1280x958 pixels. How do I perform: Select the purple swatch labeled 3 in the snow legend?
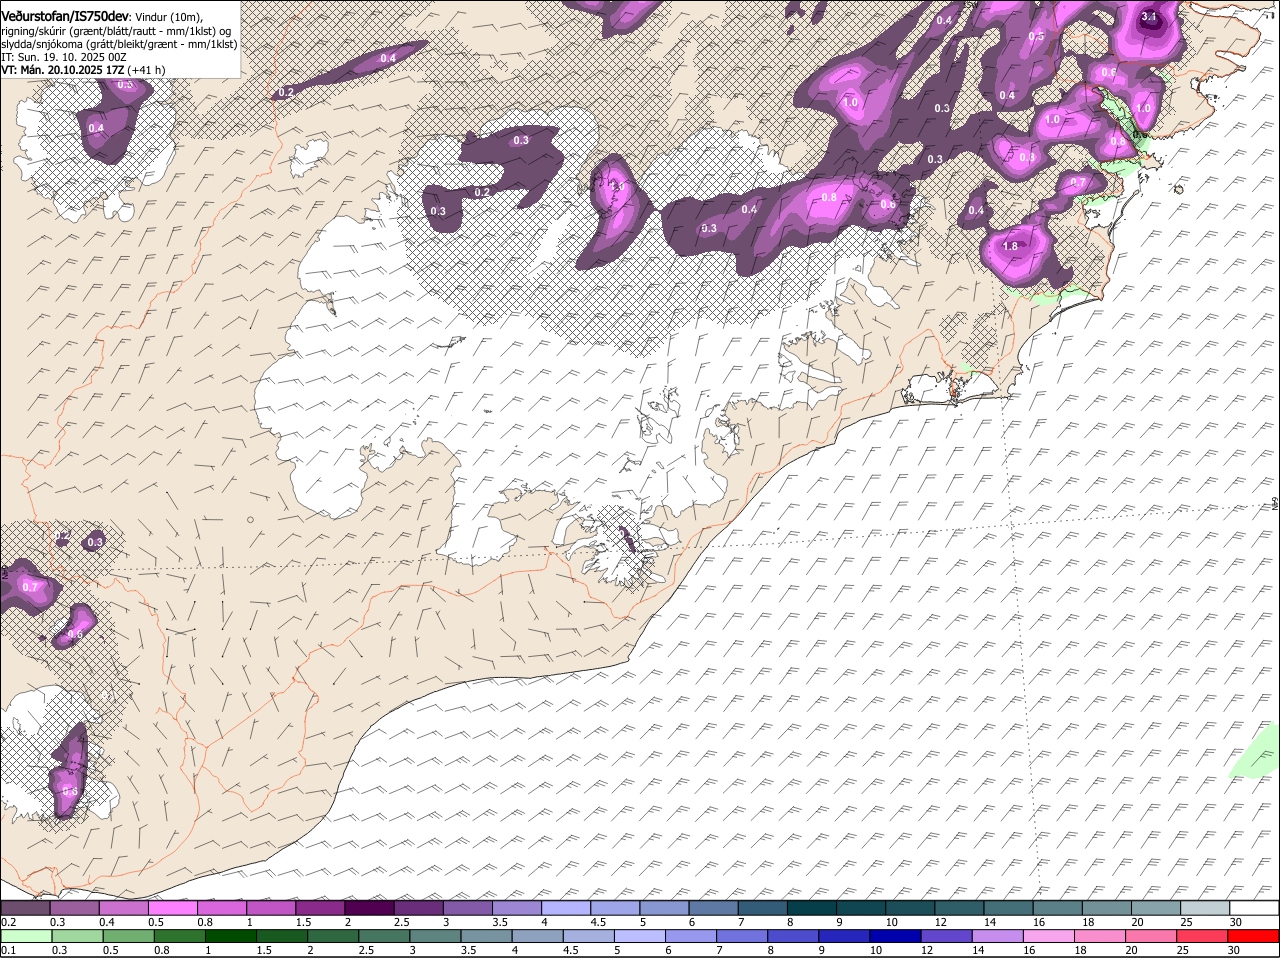467,908
